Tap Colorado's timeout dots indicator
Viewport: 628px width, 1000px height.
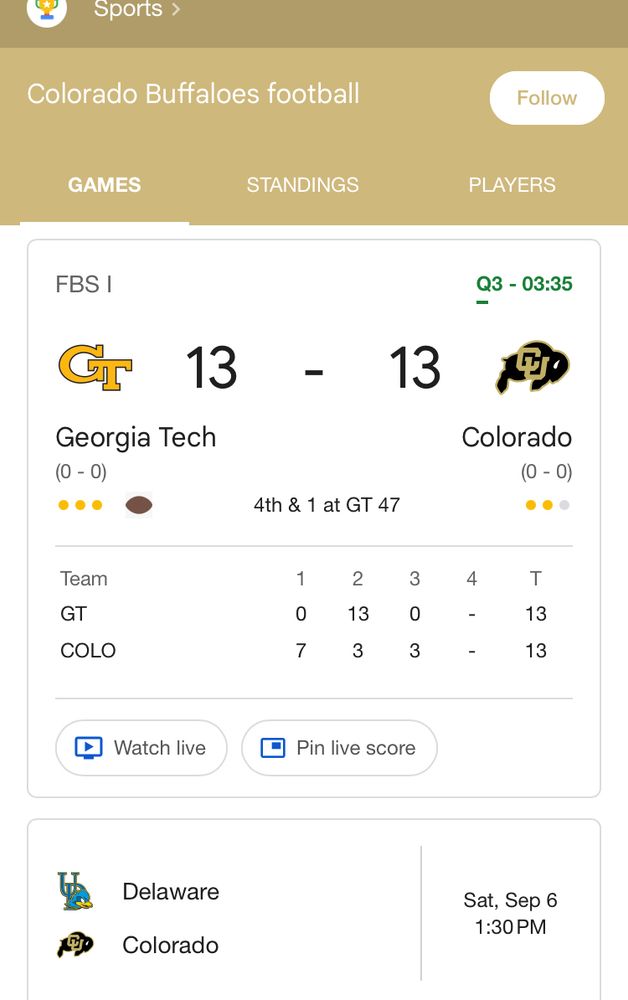point(547,505)
